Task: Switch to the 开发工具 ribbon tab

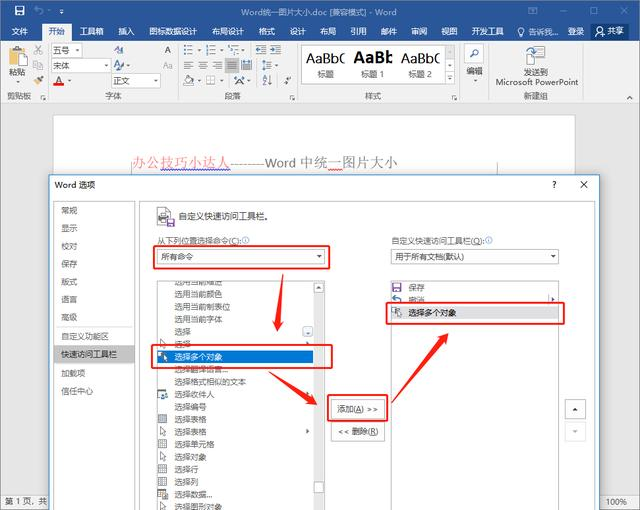Action: point(487,31)
